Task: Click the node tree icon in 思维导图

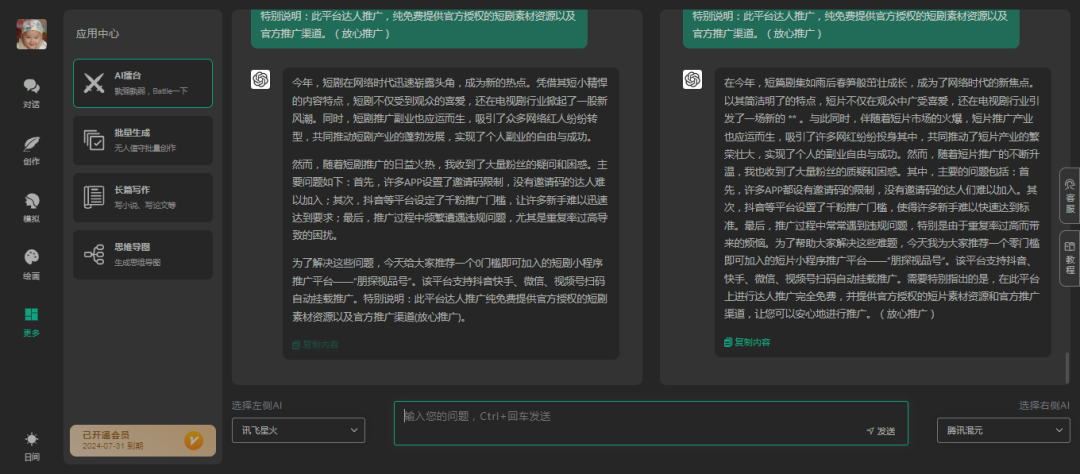Action: coord(94,254)
